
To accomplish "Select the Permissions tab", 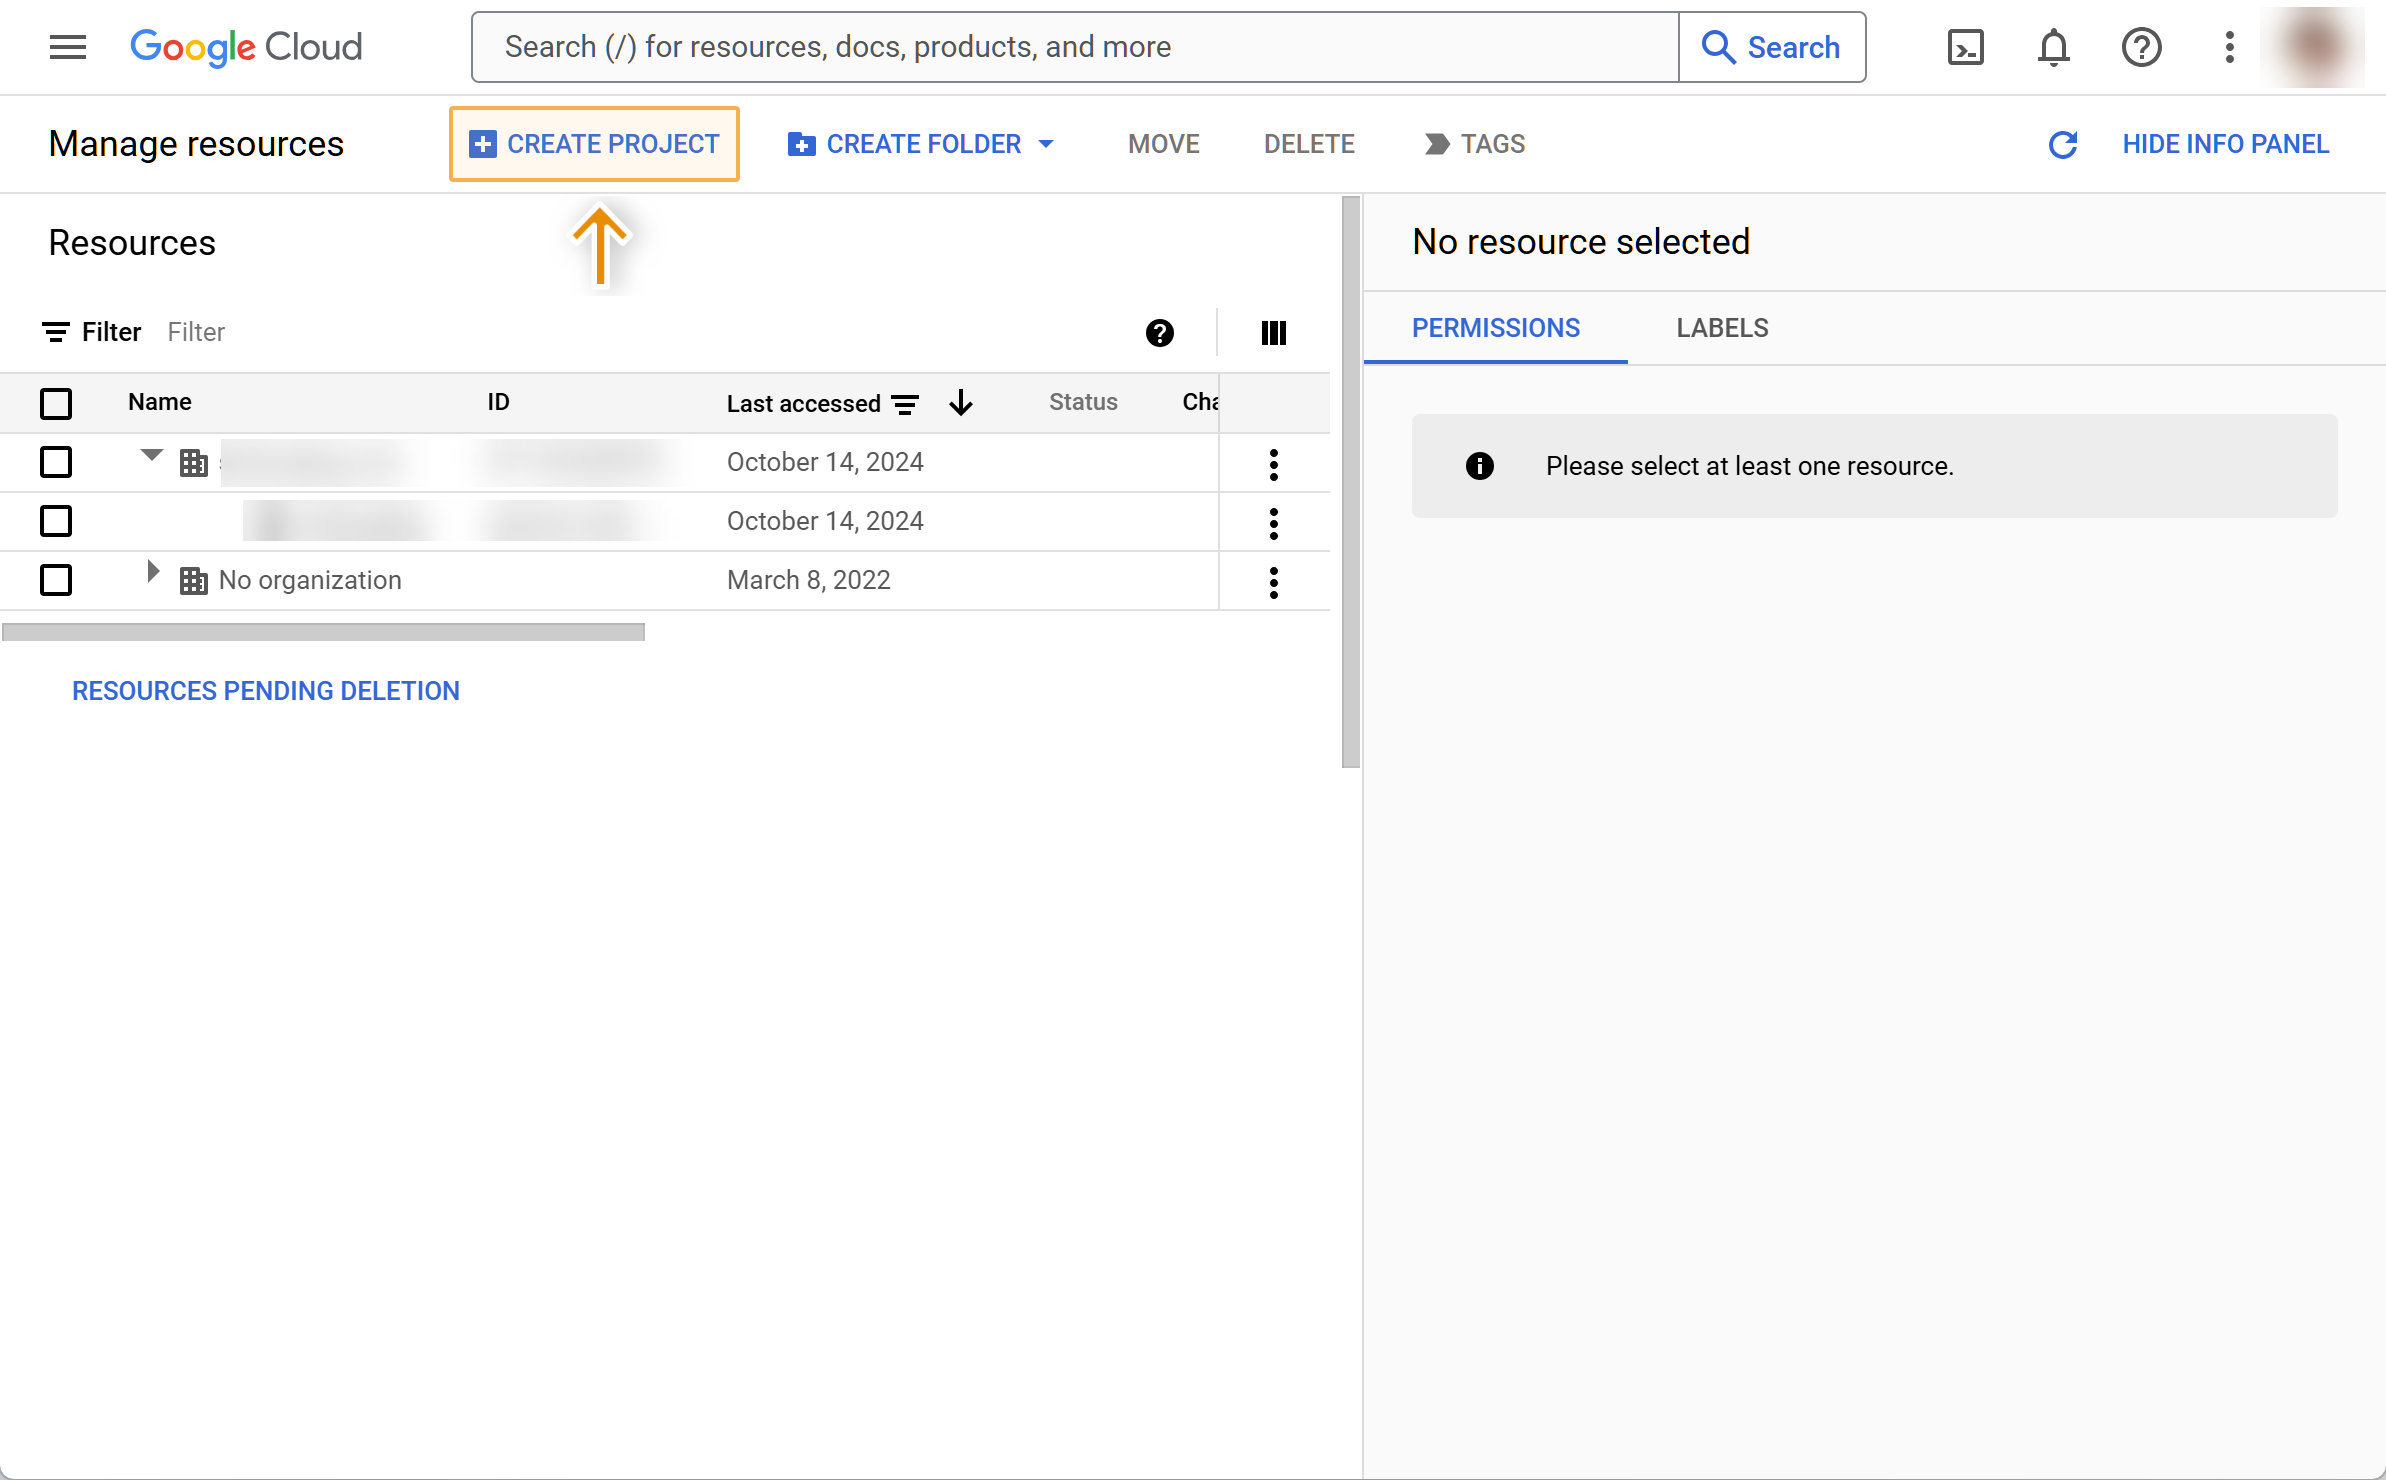I will (x=1495, y=328).
